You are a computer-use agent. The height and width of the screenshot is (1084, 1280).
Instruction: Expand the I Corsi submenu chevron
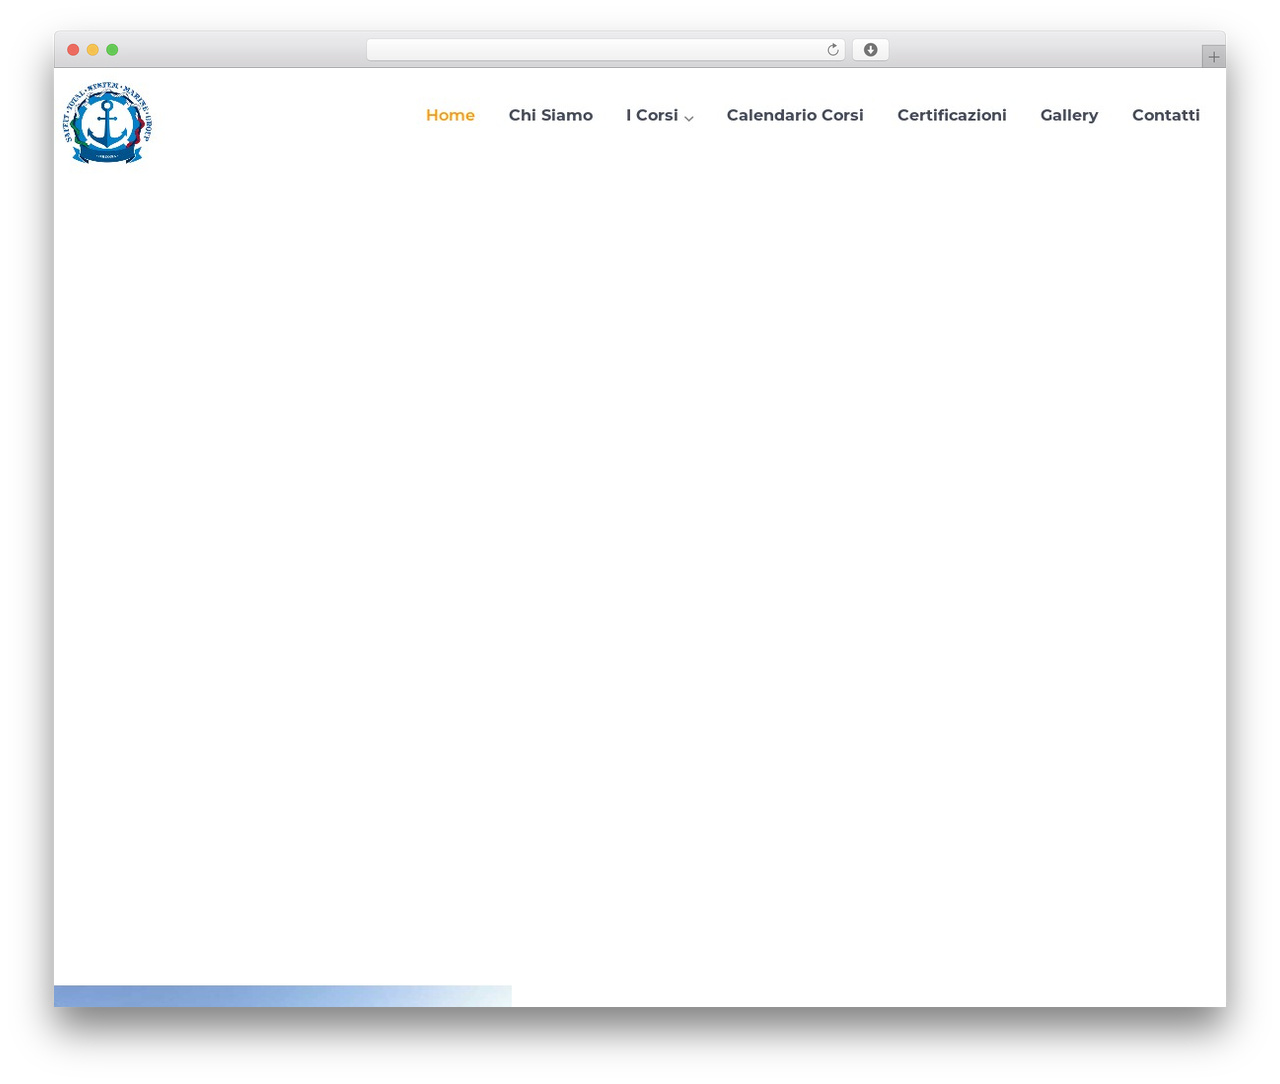point(689,118)
